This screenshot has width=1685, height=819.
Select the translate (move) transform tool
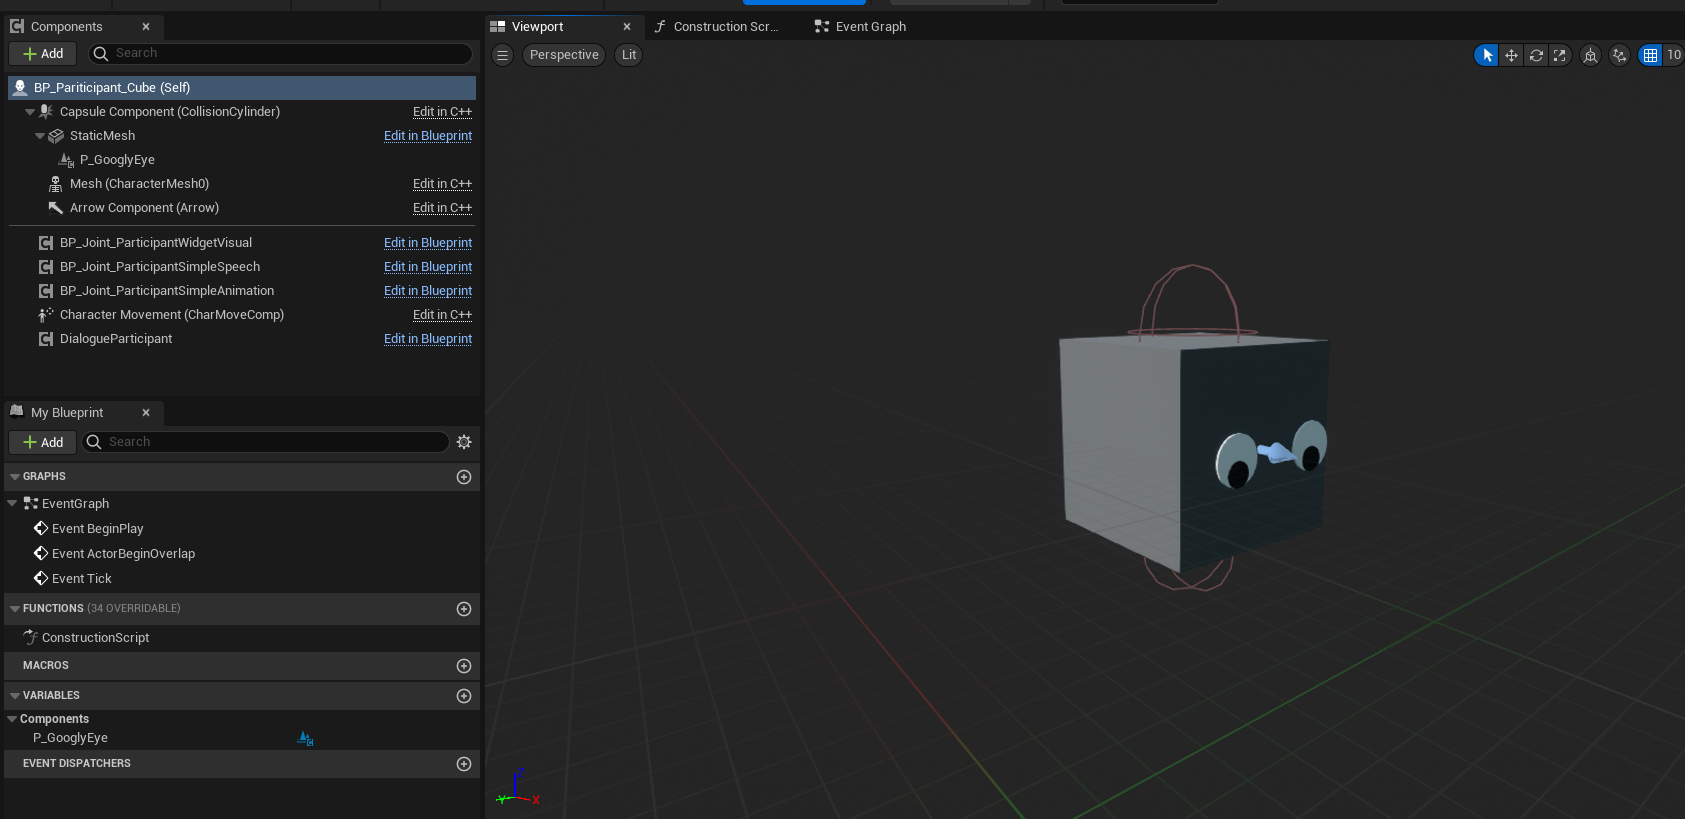click(1511, 56)
